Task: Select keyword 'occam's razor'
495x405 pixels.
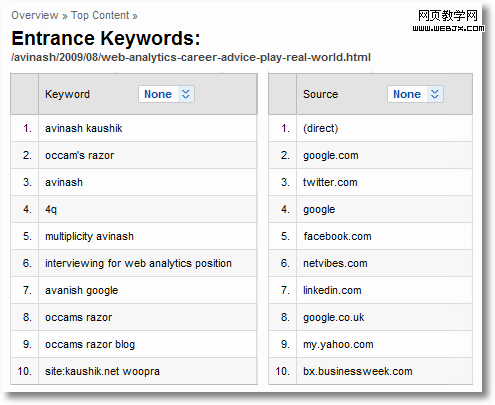Action: 79,155
